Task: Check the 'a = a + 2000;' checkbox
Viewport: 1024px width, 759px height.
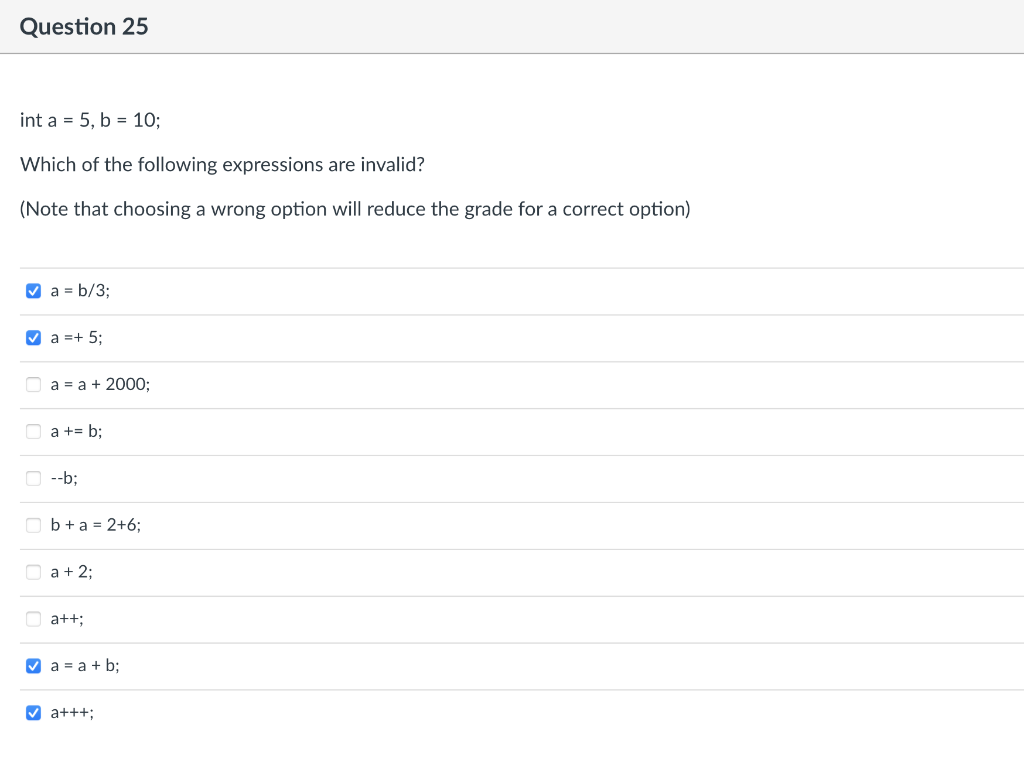Action: (x=34, y=385)
